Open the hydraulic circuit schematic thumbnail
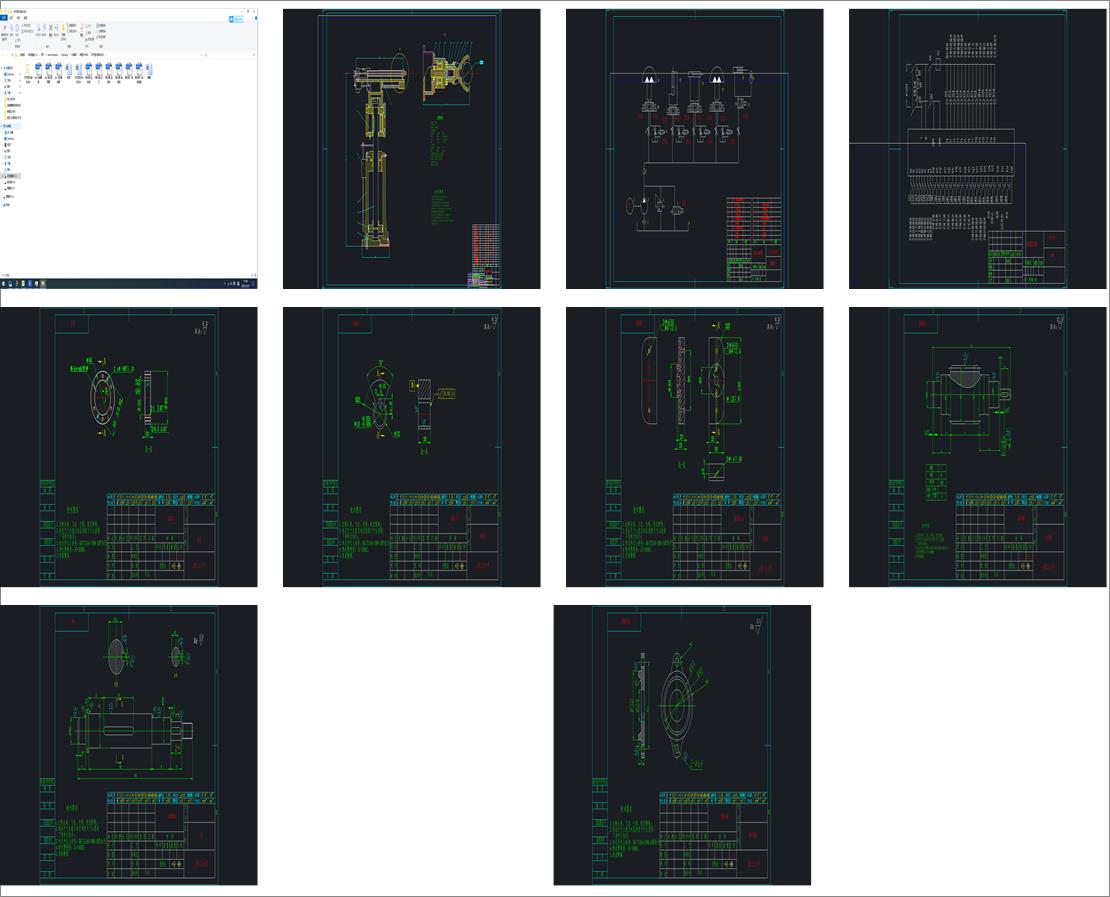 694,149
